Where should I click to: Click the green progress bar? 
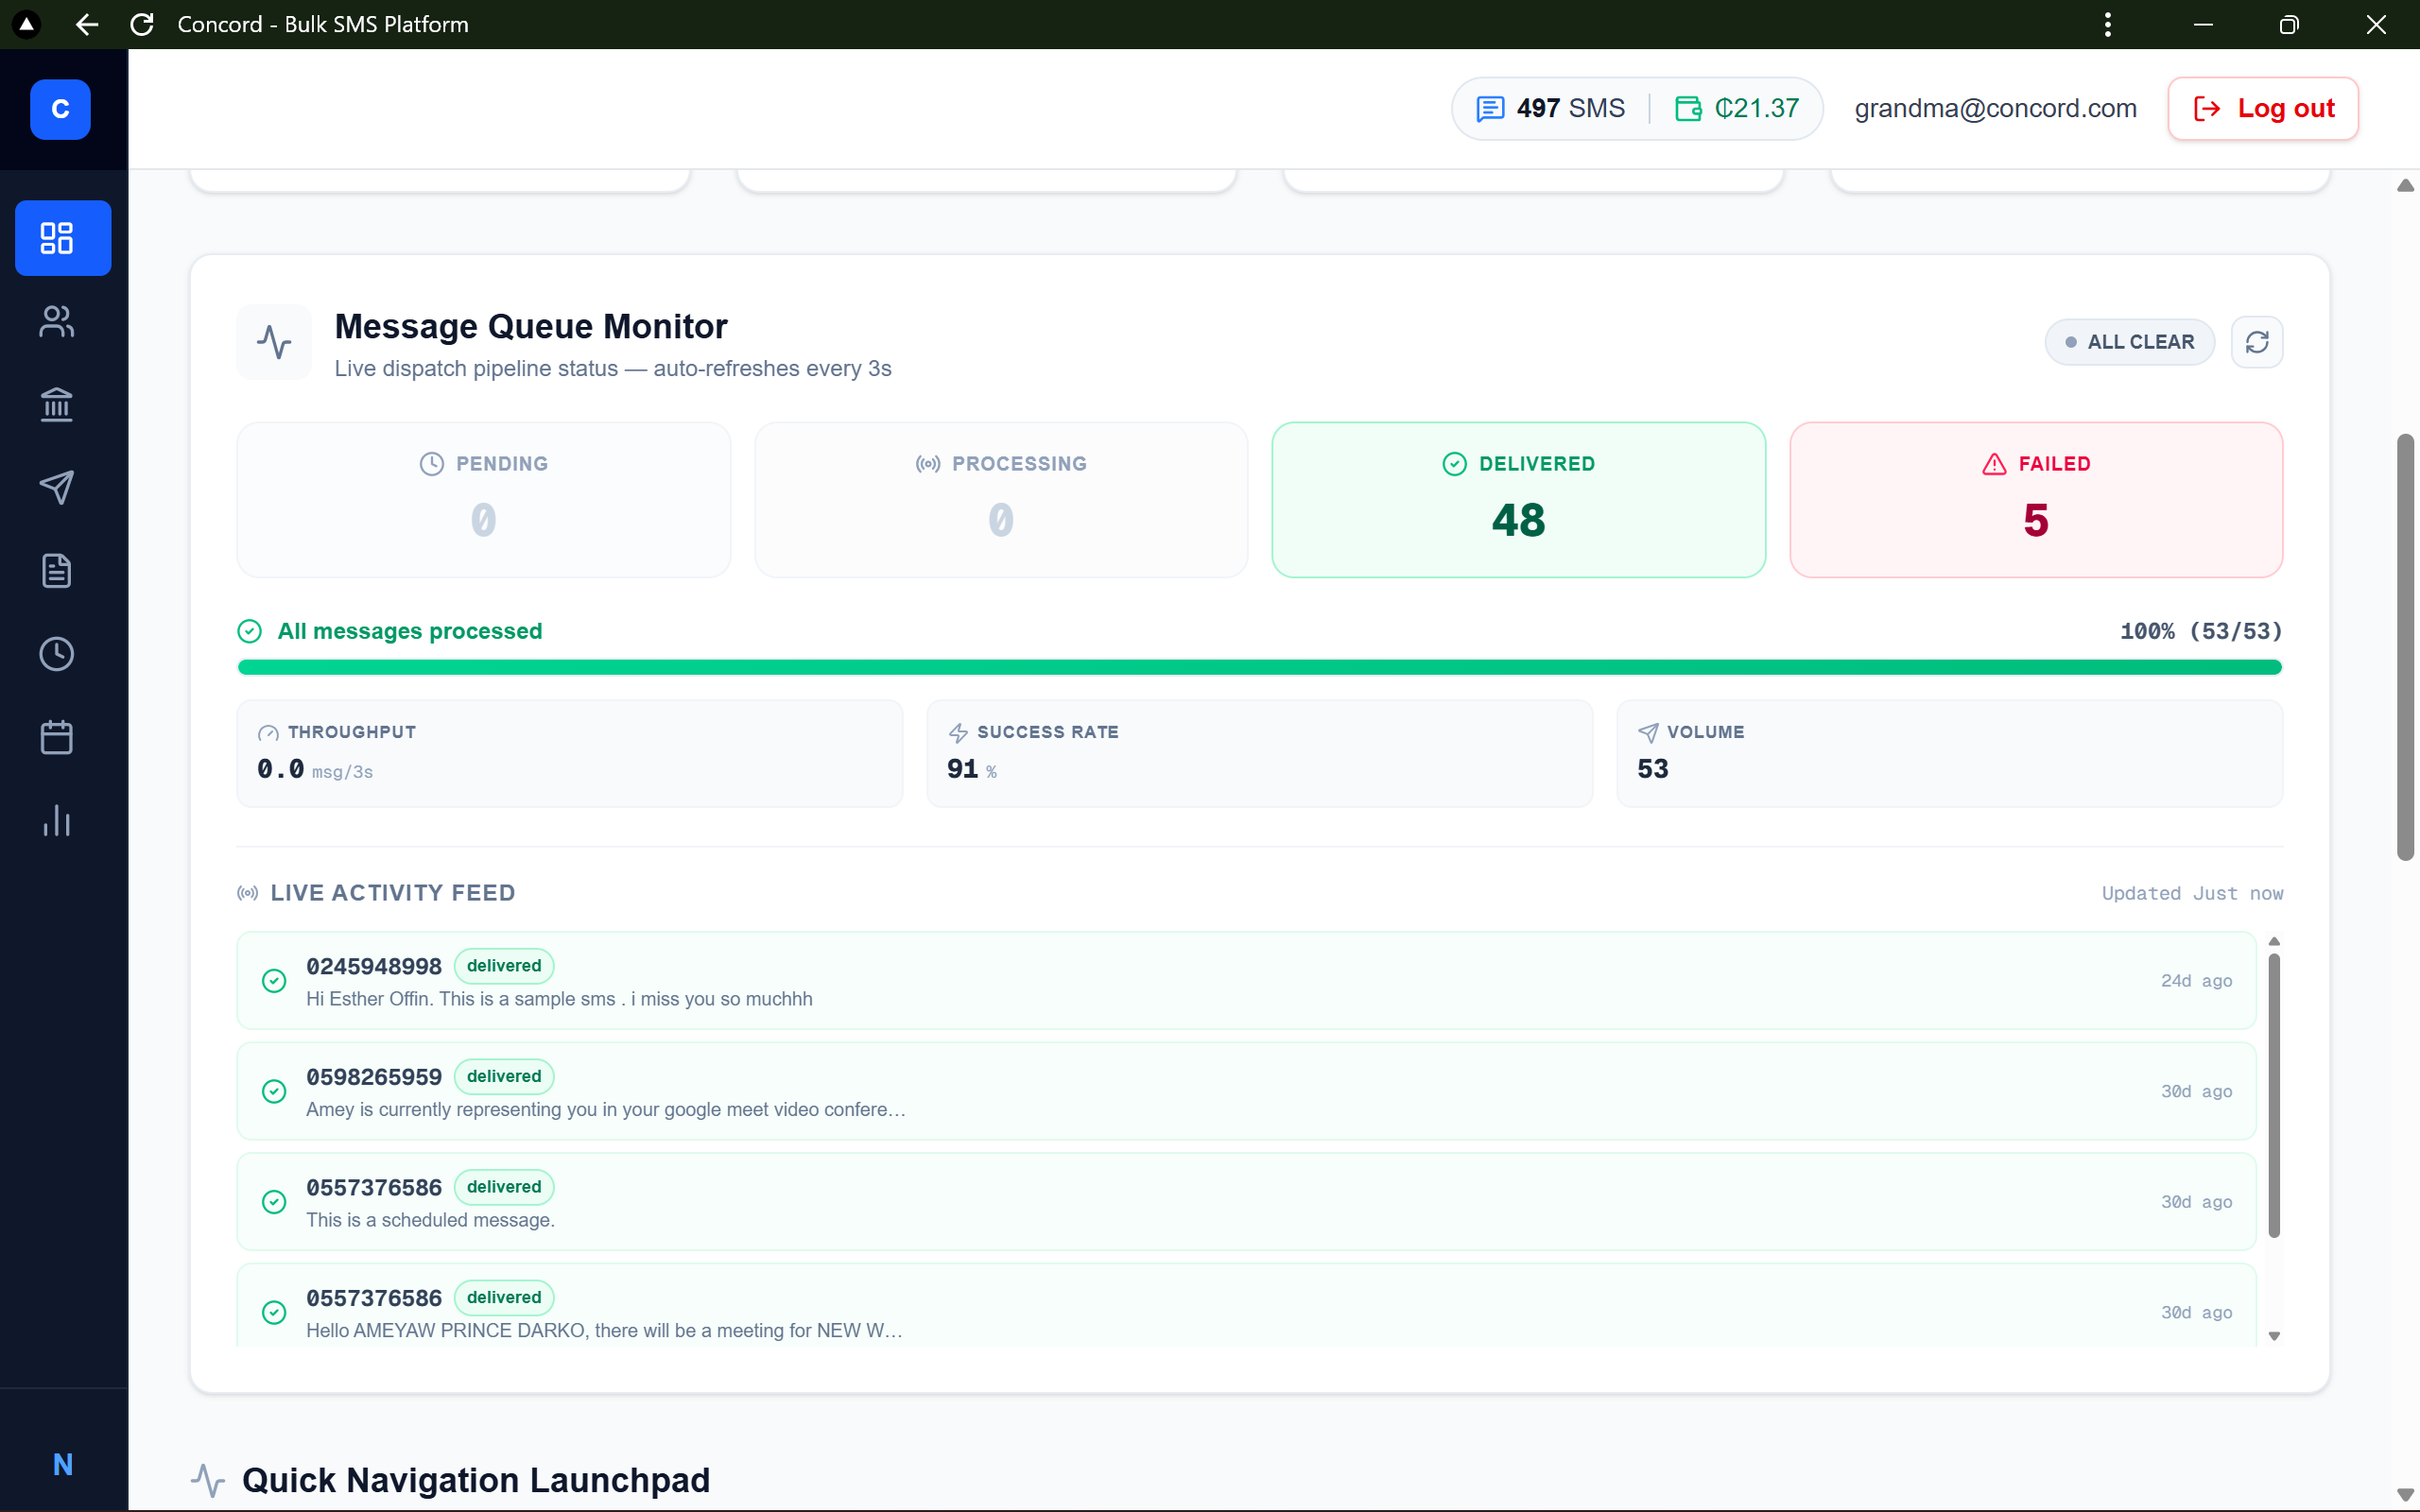tap(1260, 667)
